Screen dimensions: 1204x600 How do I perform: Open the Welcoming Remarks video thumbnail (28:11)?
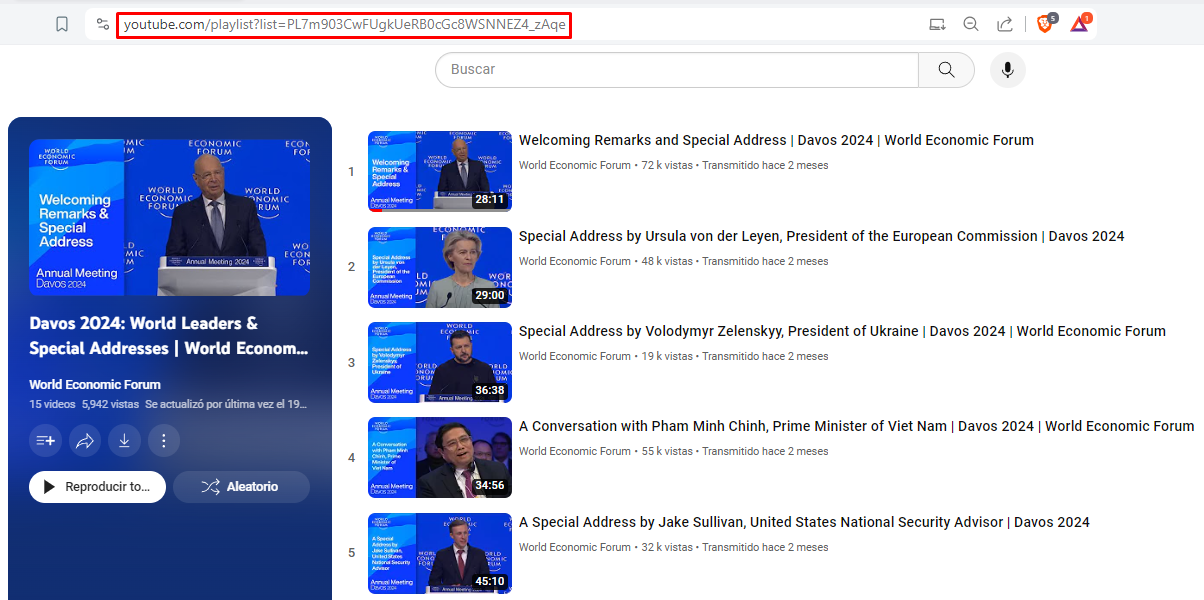(440, 171)
